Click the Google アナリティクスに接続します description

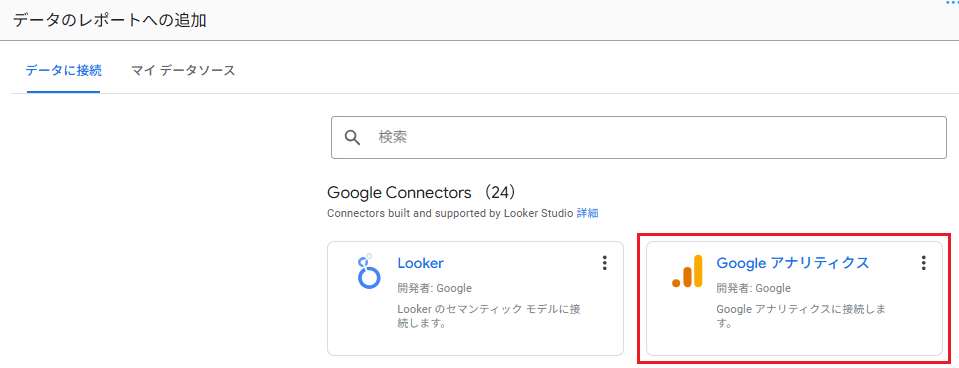click(802, 315)
